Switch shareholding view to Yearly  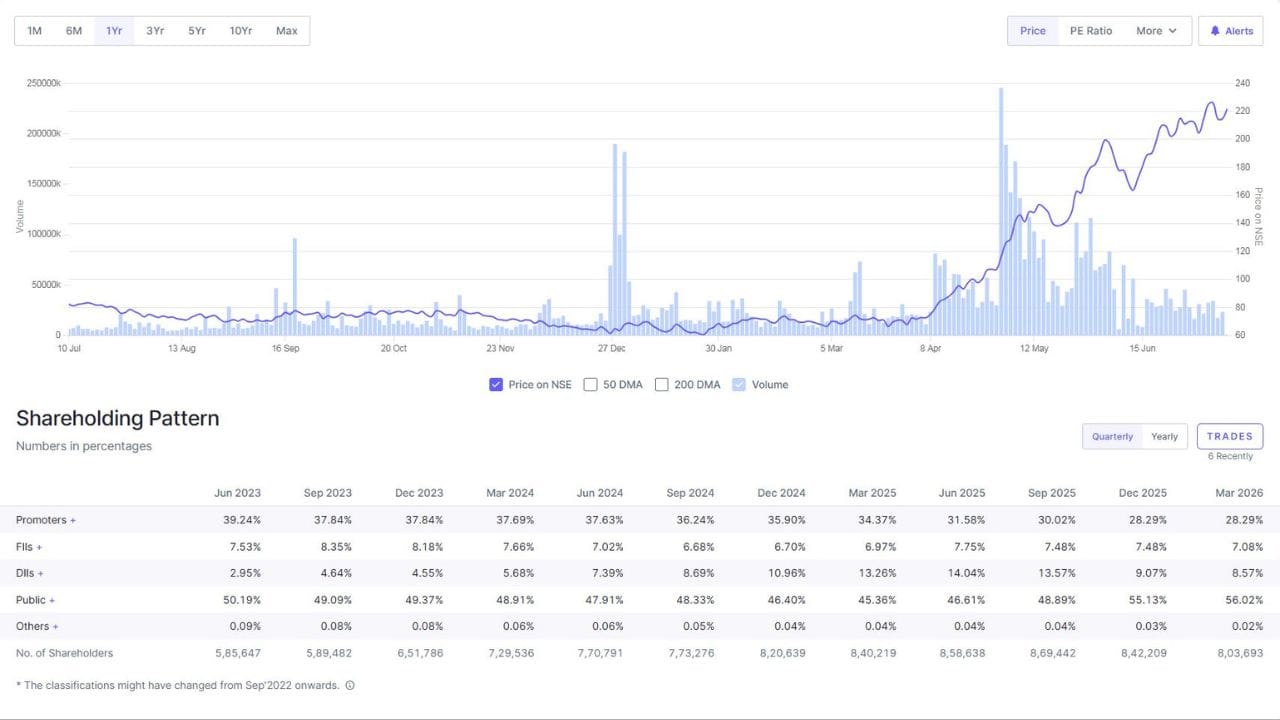click(1164, 437)
